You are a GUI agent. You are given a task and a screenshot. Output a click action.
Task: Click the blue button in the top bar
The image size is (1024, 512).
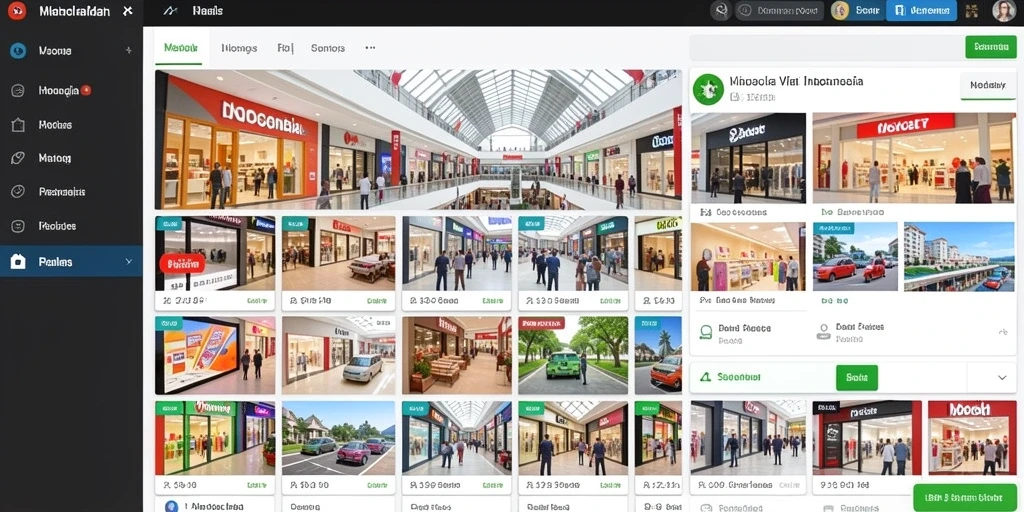(921, 10)
